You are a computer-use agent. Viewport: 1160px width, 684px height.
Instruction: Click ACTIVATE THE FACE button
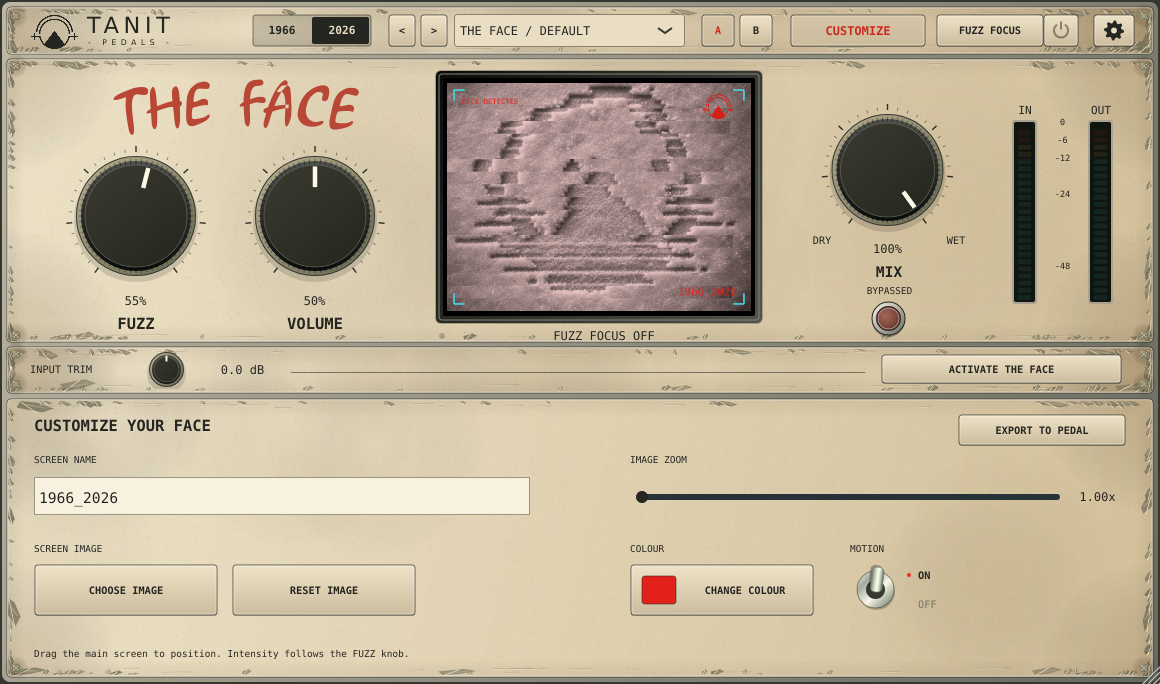pos(1001,369)
